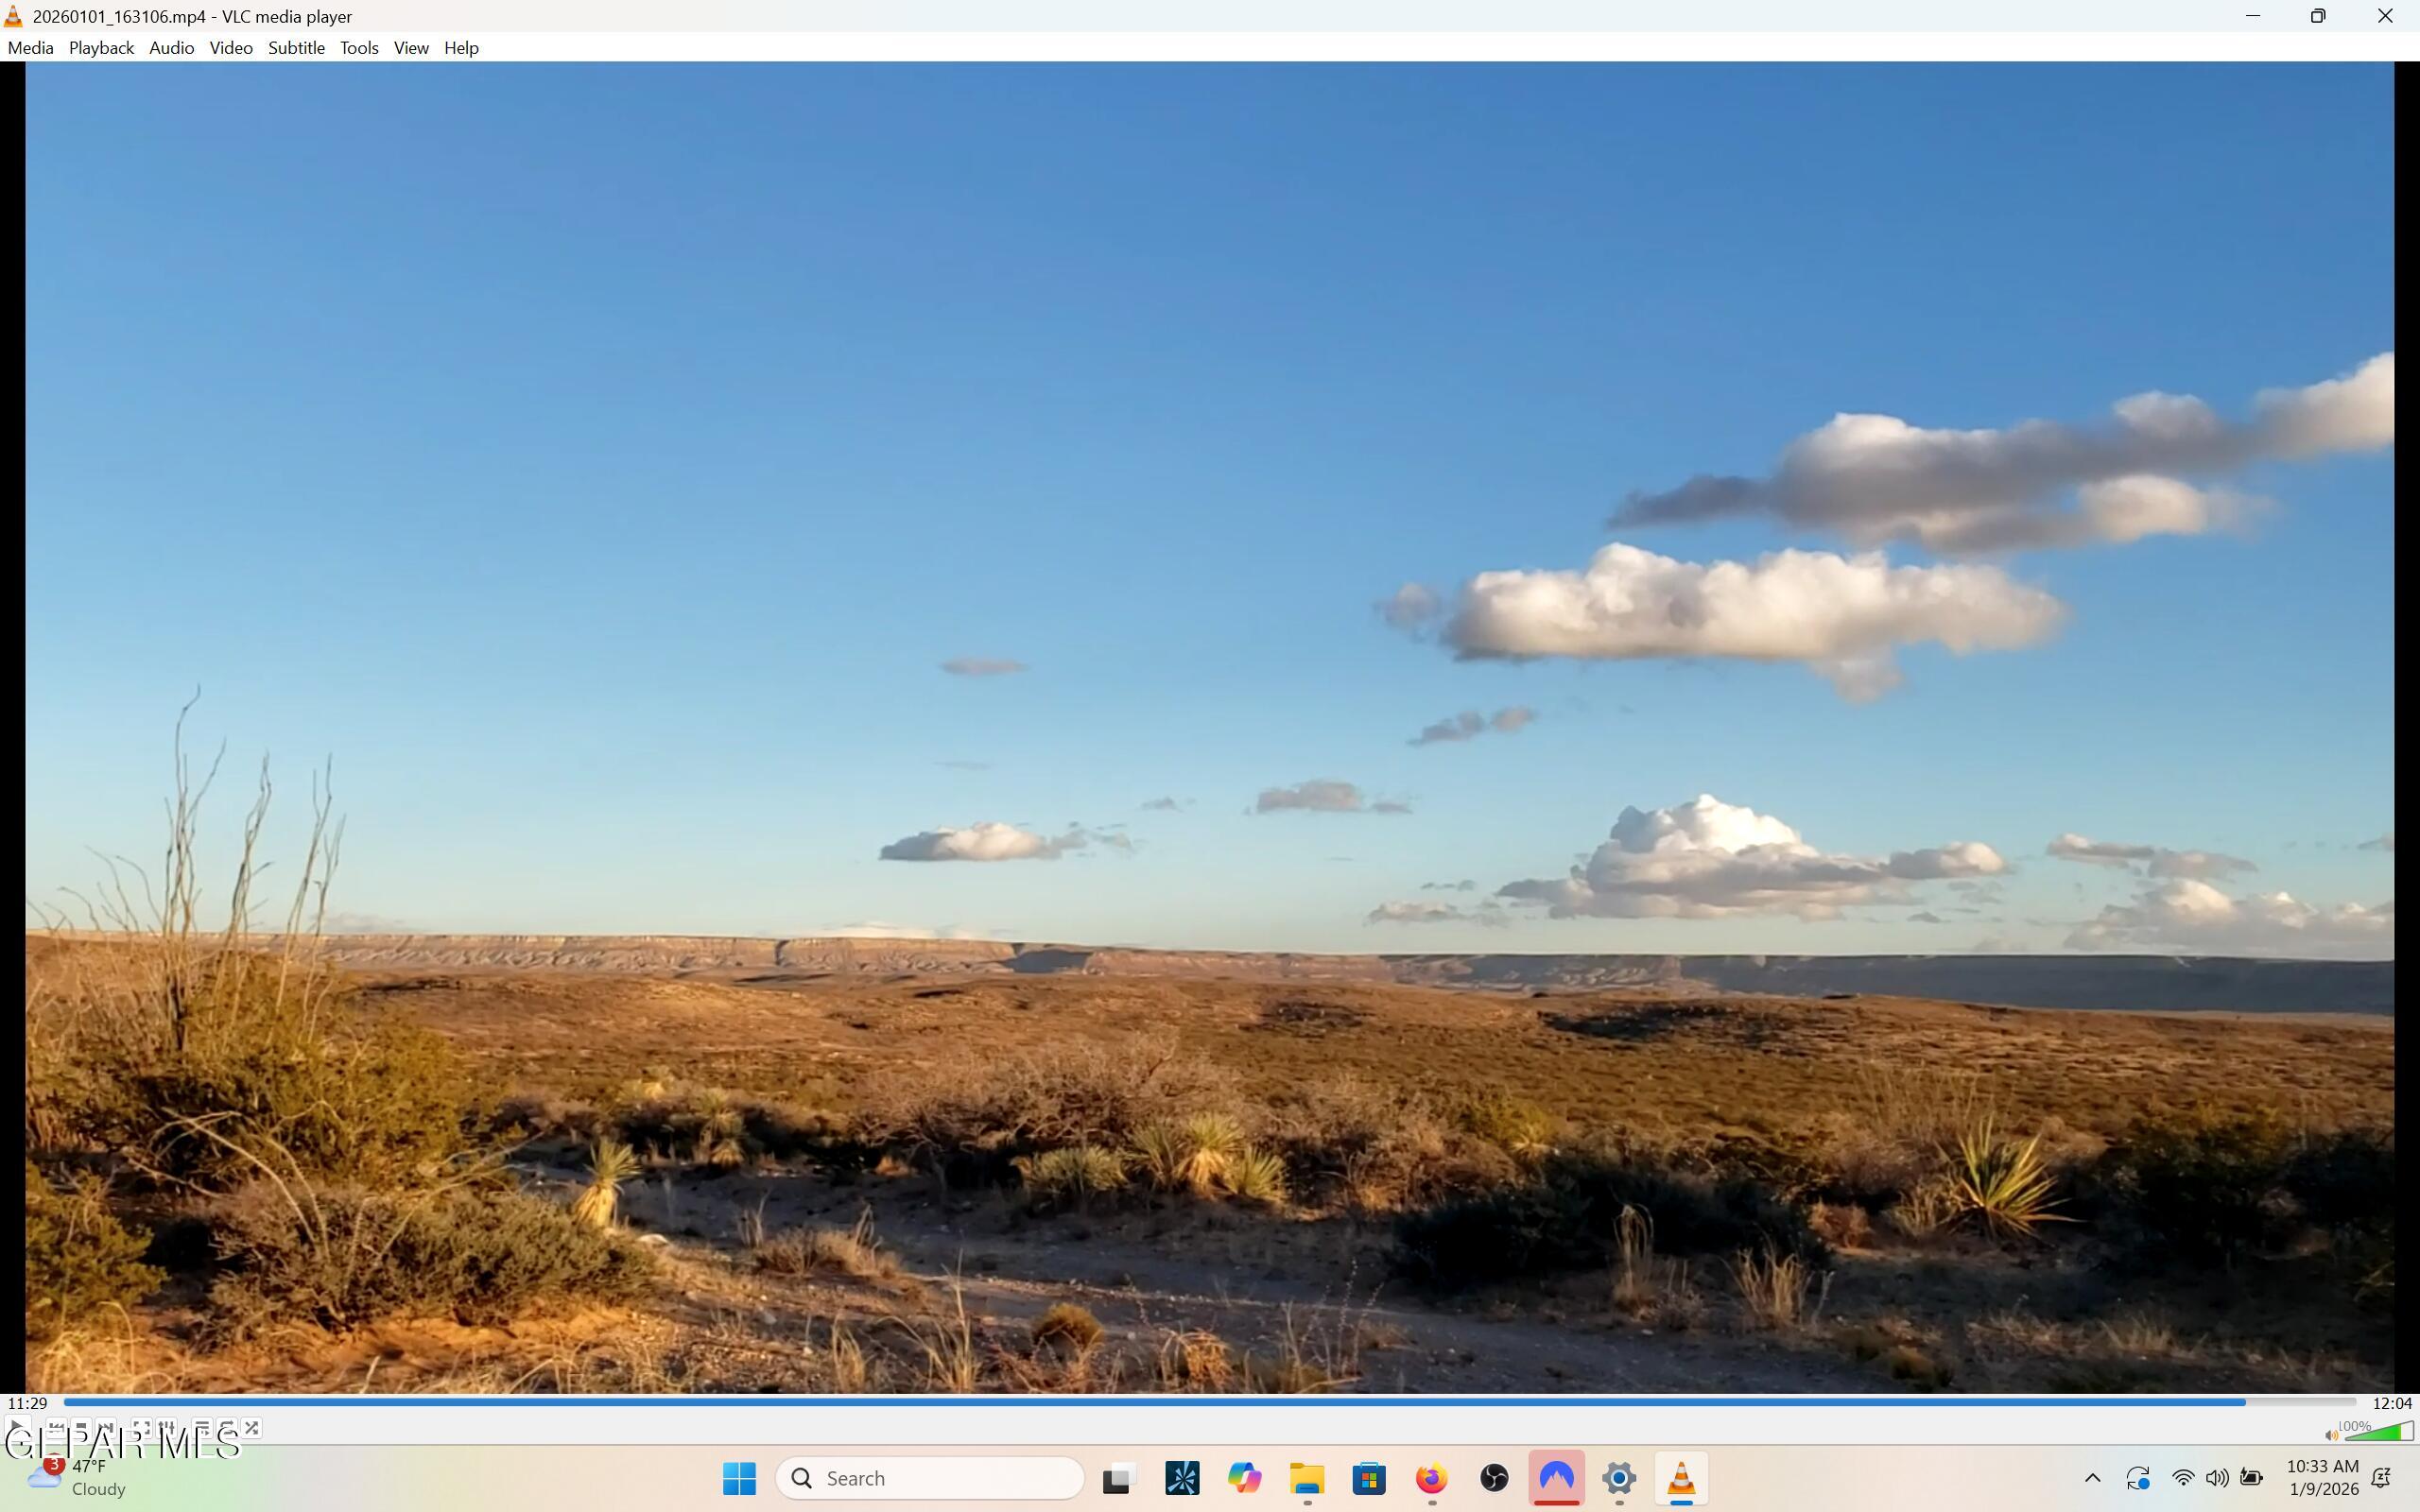Toggle random shuffle playback

point(251,1428)
